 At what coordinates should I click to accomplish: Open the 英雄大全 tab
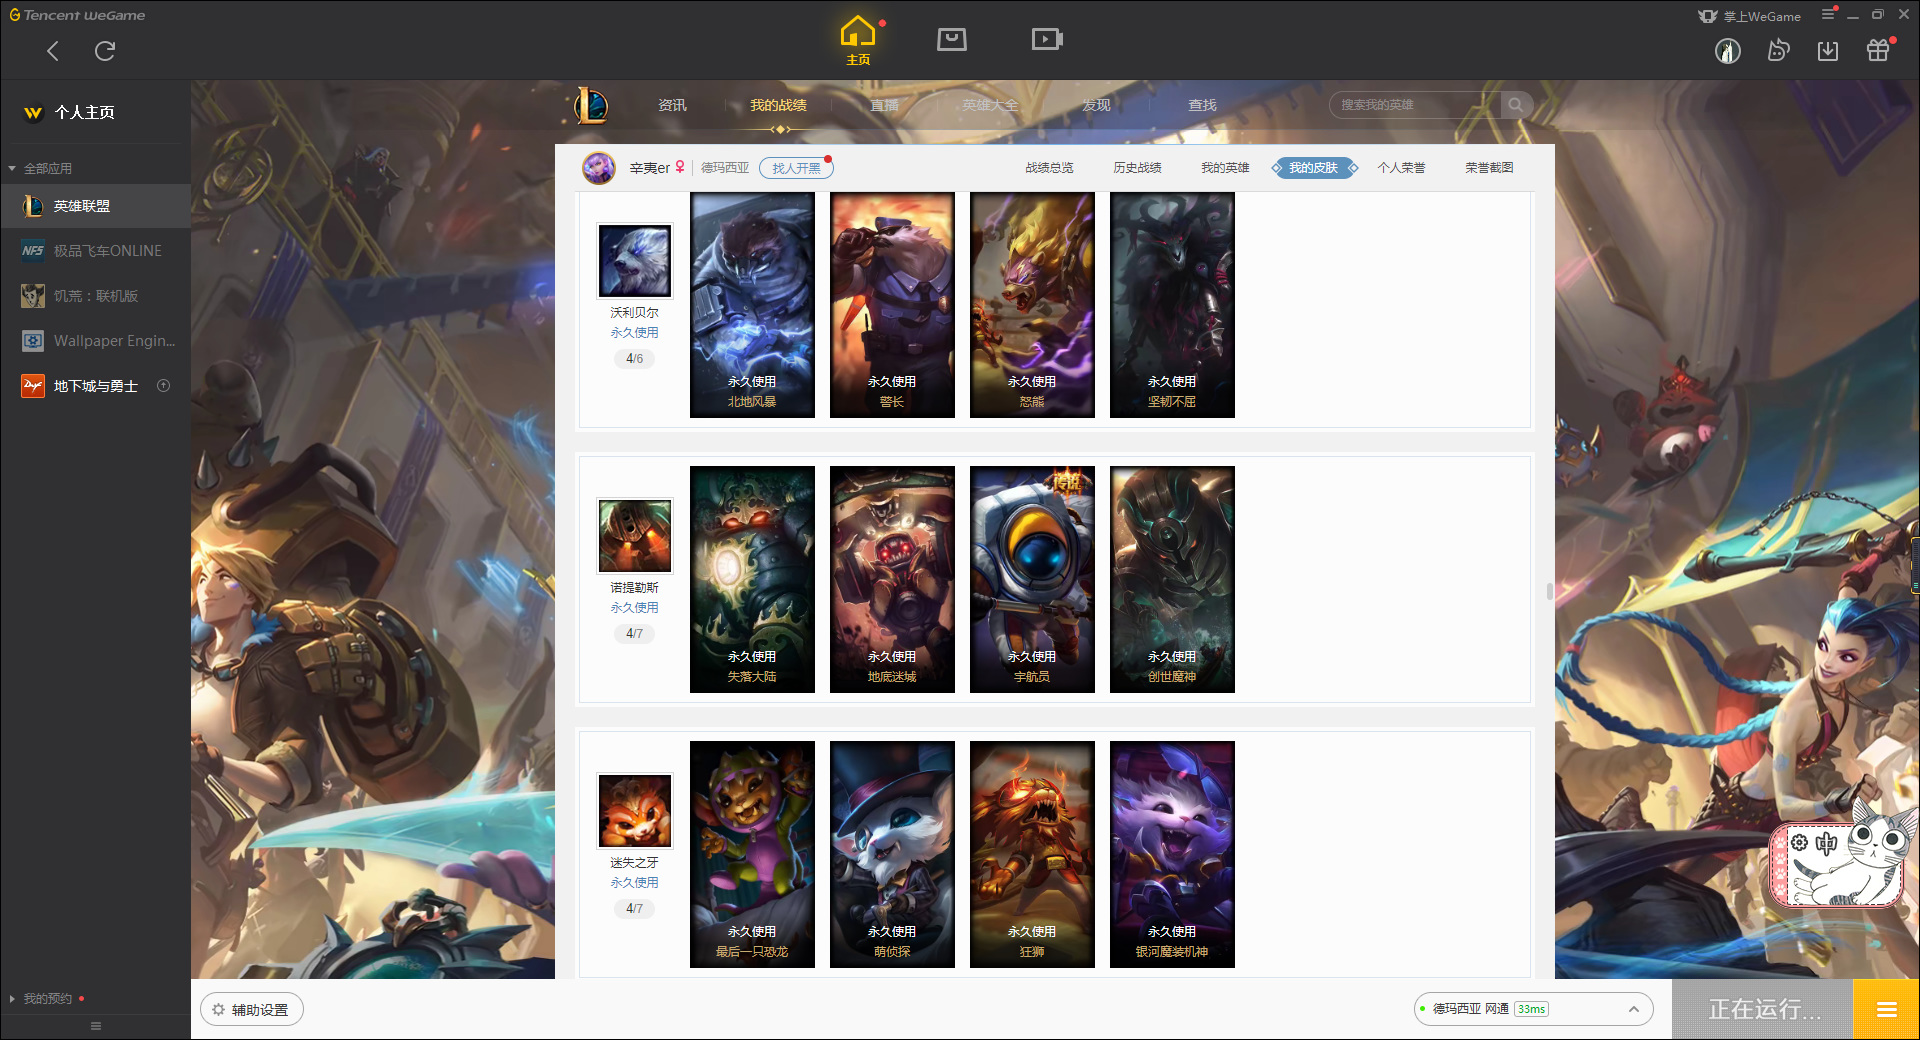coord(990,105)
